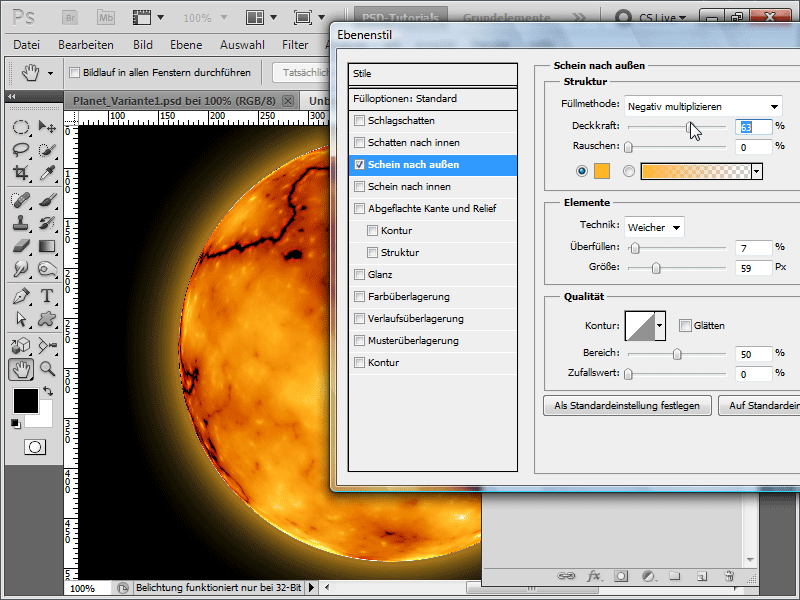Select the Pen tool
Image resolution: width=800 pixels, height=600 pixels.
pyautogui.click(x=21, y=296)
